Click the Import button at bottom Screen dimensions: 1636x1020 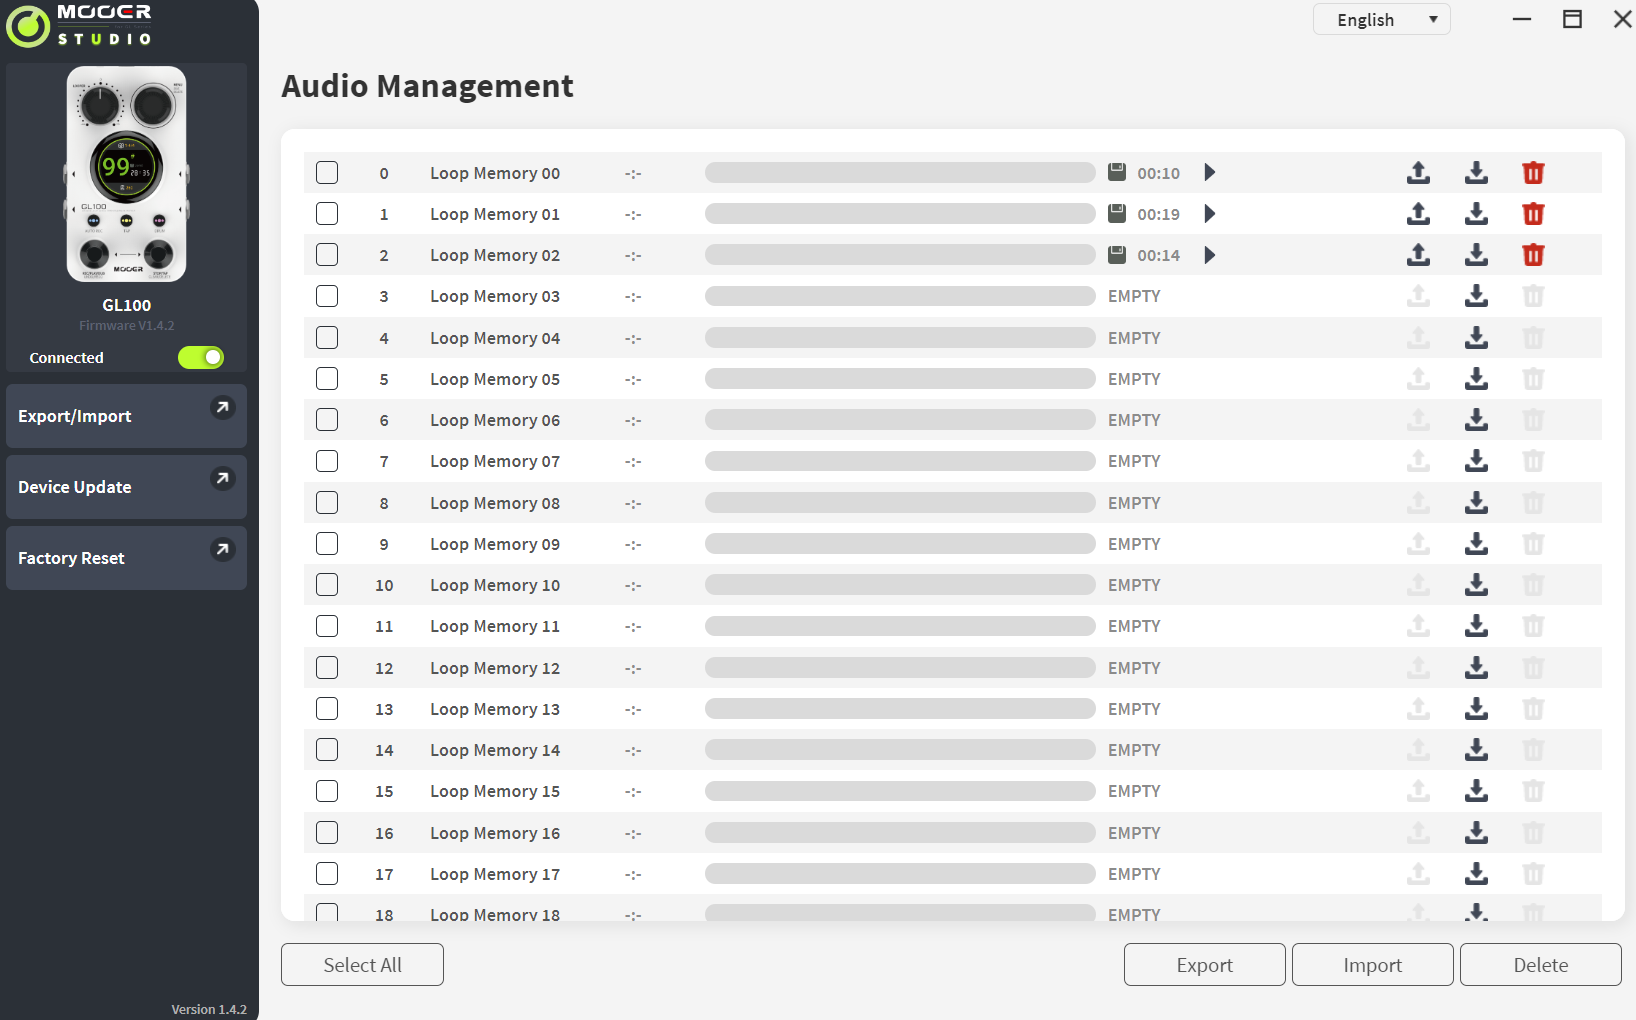[1372, 965]
